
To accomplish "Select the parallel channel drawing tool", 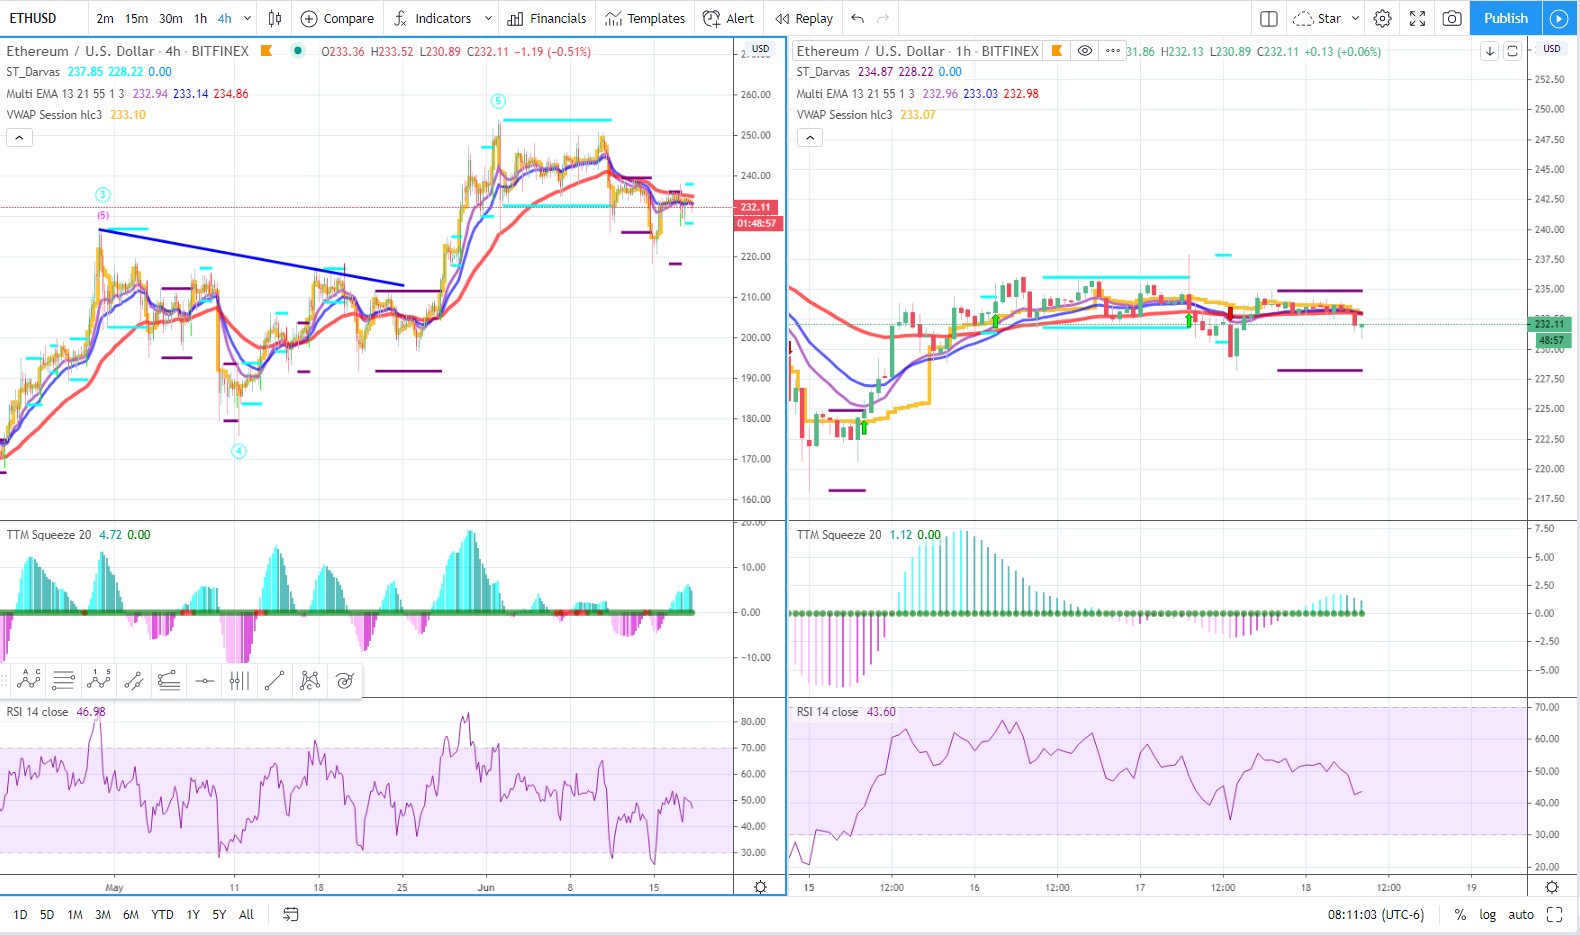I will [x=134, y=681].
